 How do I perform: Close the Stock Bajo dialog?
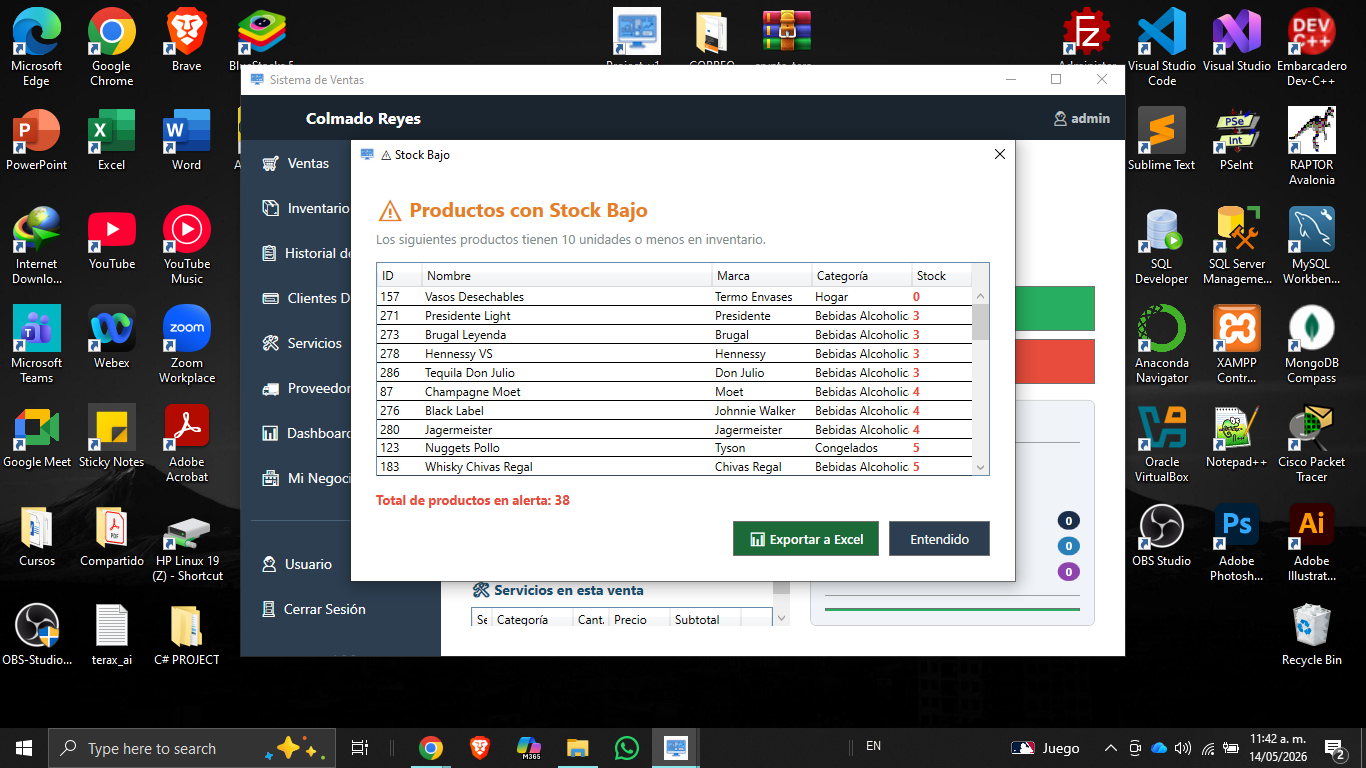(x=999, y=154)
